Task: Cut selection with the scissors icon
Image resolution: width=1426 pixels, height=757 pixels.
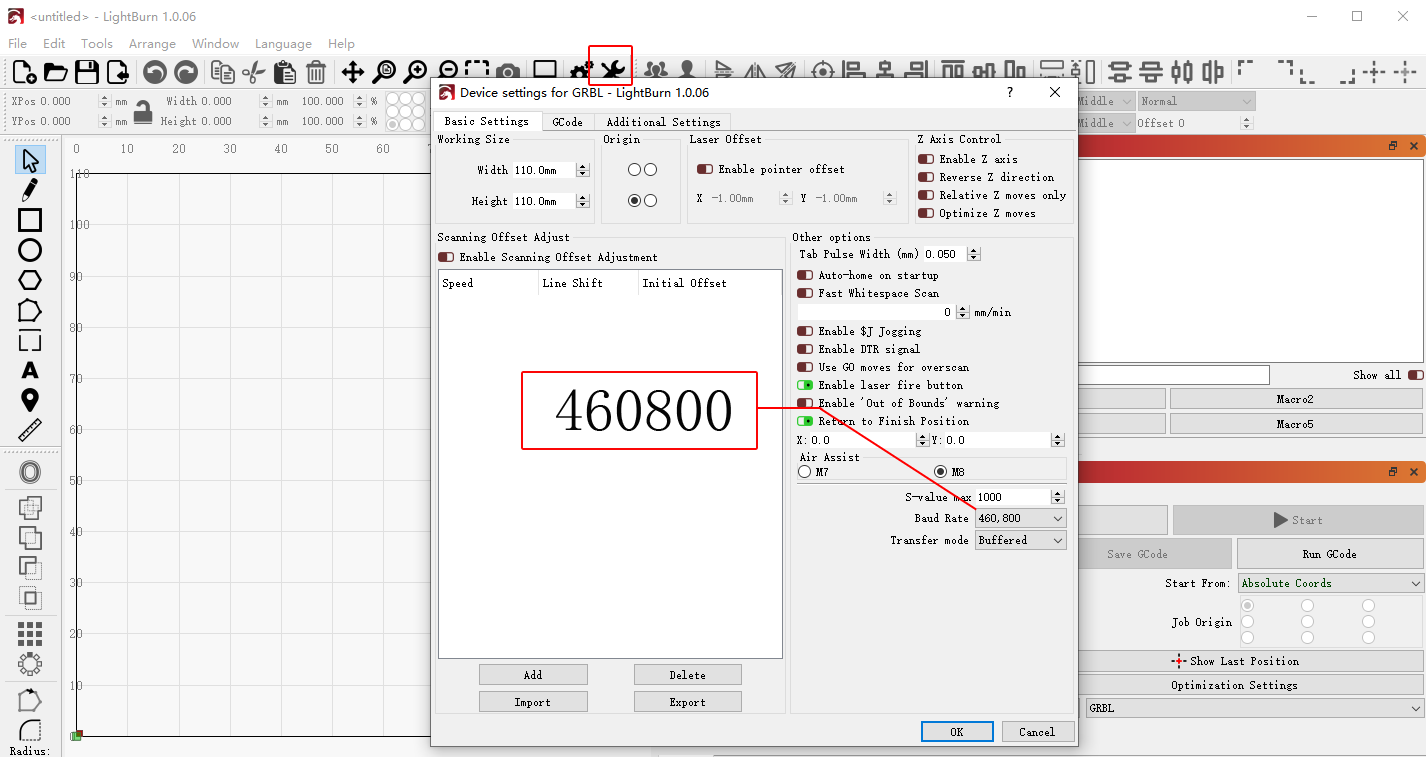Action: 254,72
